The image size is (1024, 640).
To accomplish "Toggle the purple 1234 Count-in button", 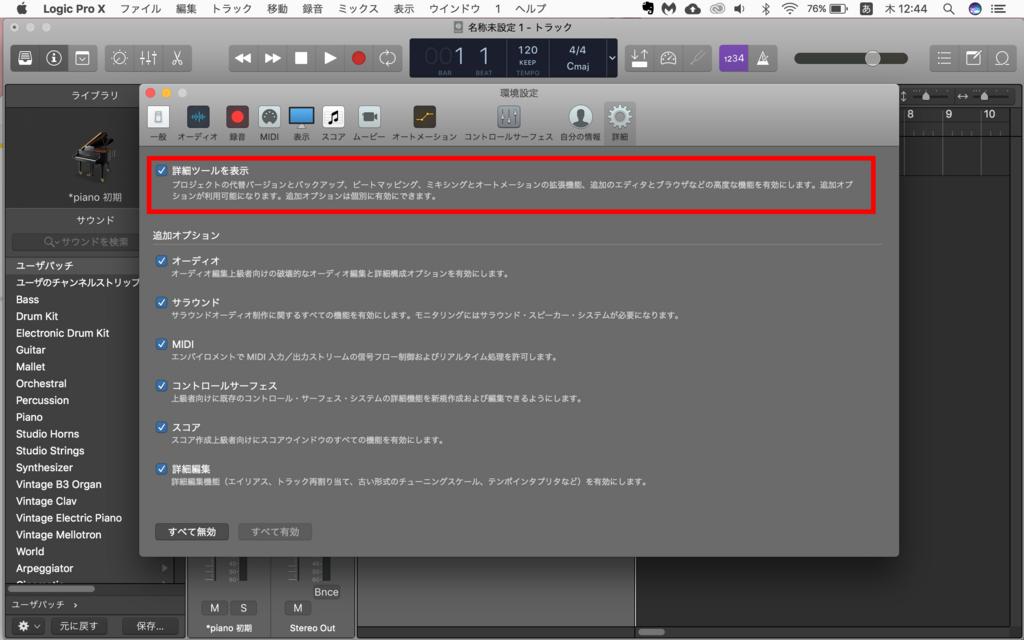I will (733, 58).
